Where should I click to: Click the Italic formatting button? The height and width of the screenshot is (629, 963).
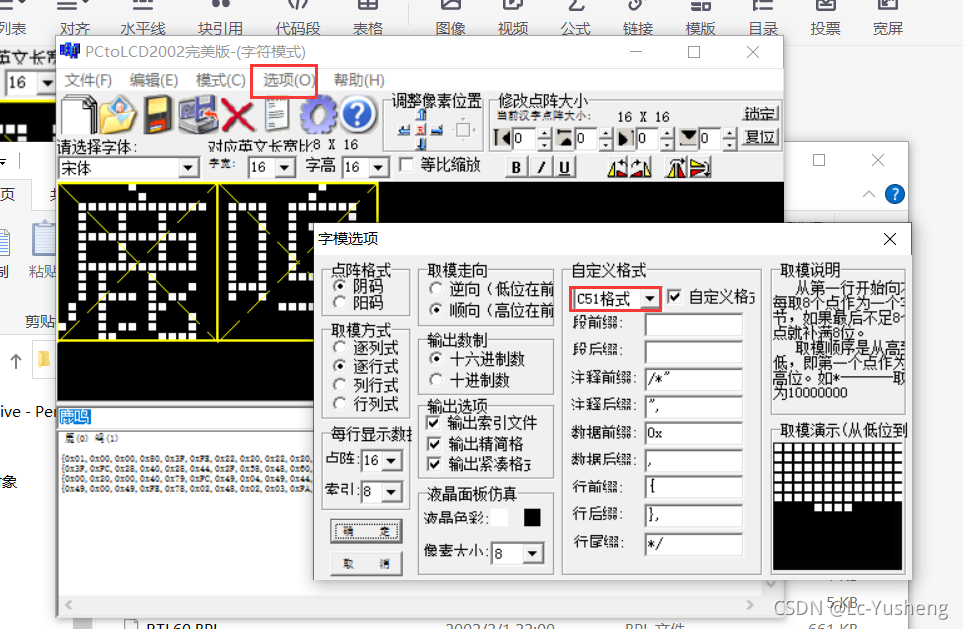(541, 167)
